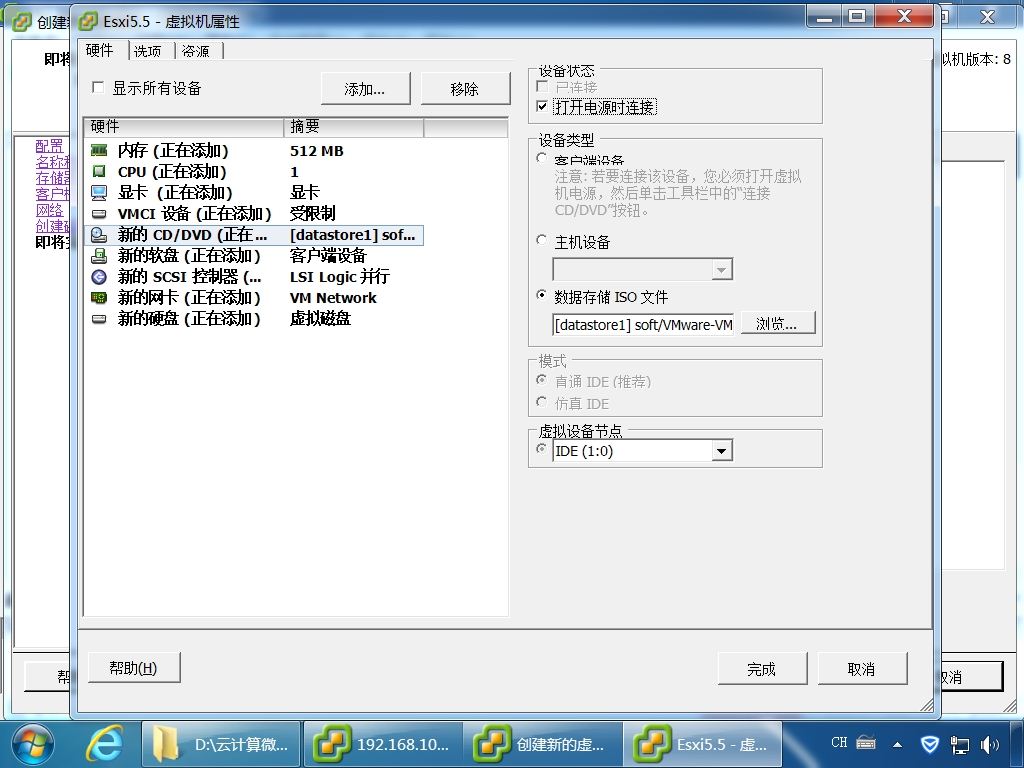Show hidden tray icons arrow
Image resolution: width=1024 pixels, height=768 pixels.
pyautogui.click(x=898, y=744)
